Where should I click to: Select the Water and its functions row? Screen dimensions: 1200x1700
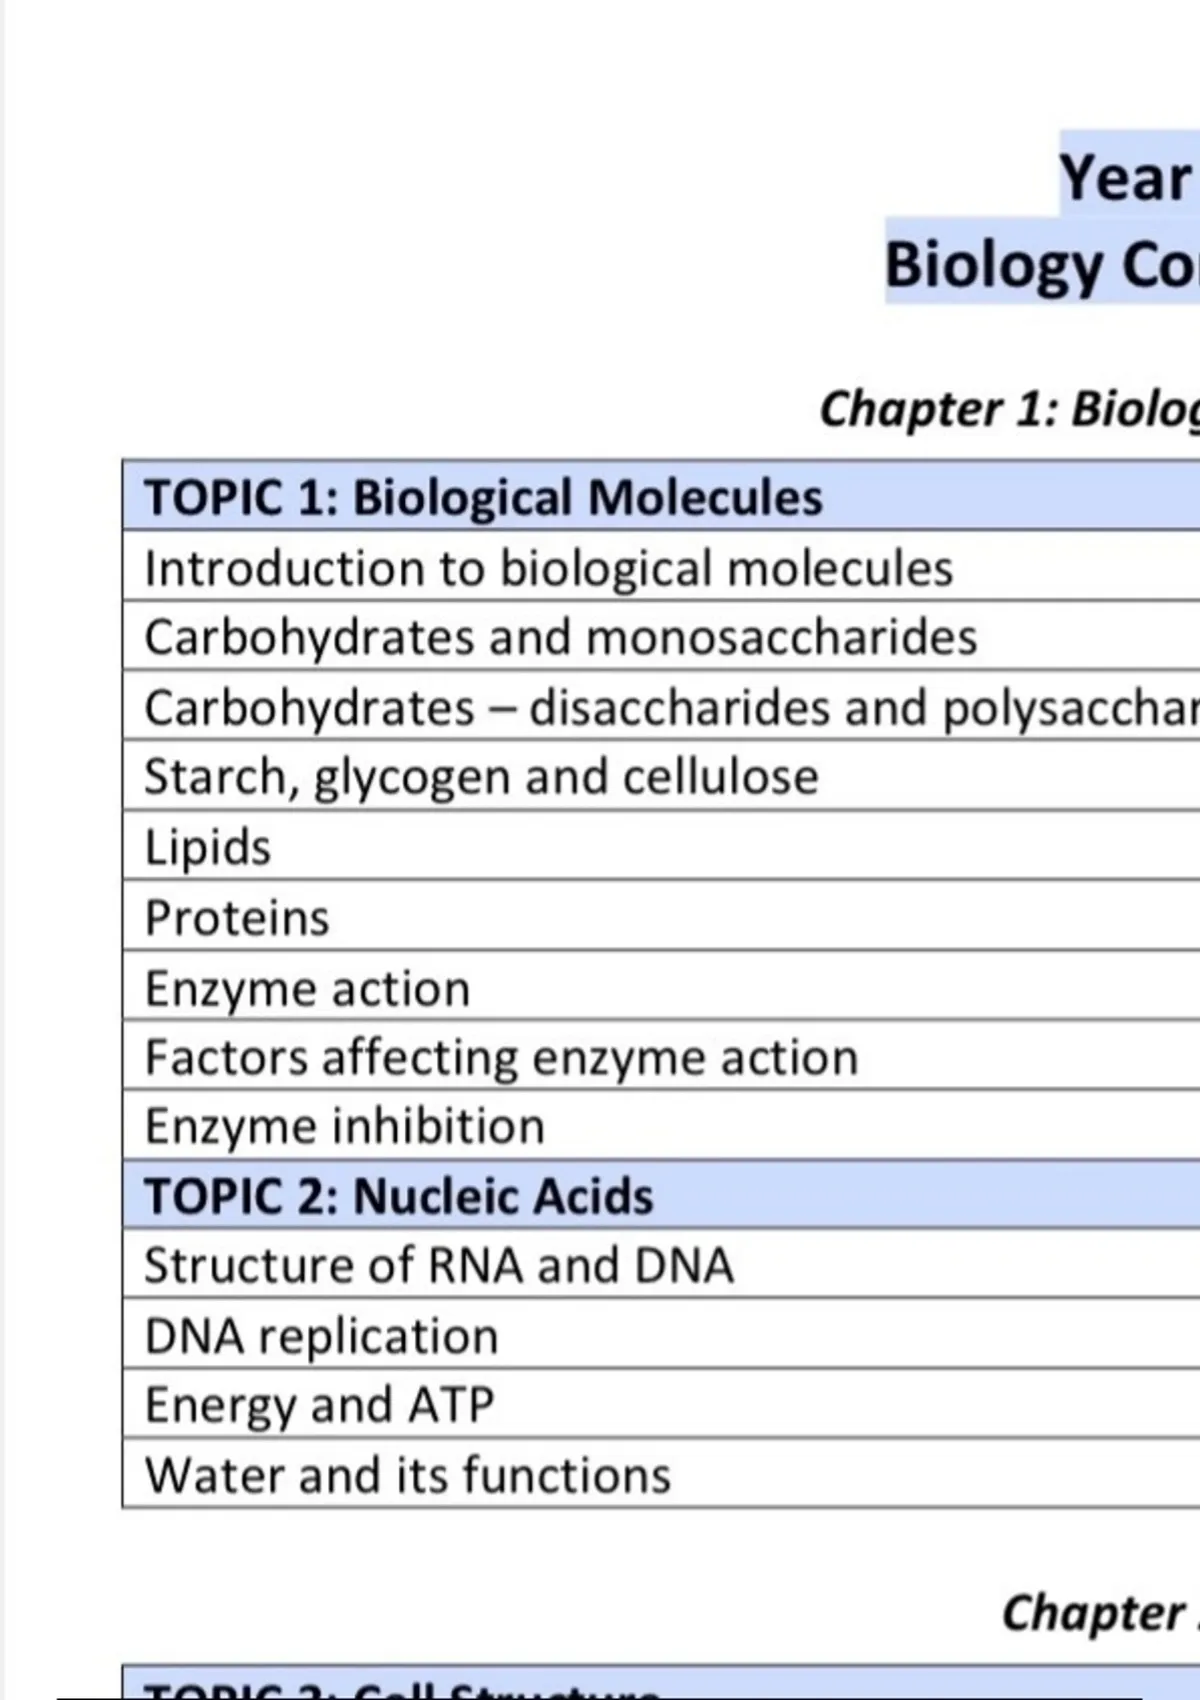[407, 1475]
